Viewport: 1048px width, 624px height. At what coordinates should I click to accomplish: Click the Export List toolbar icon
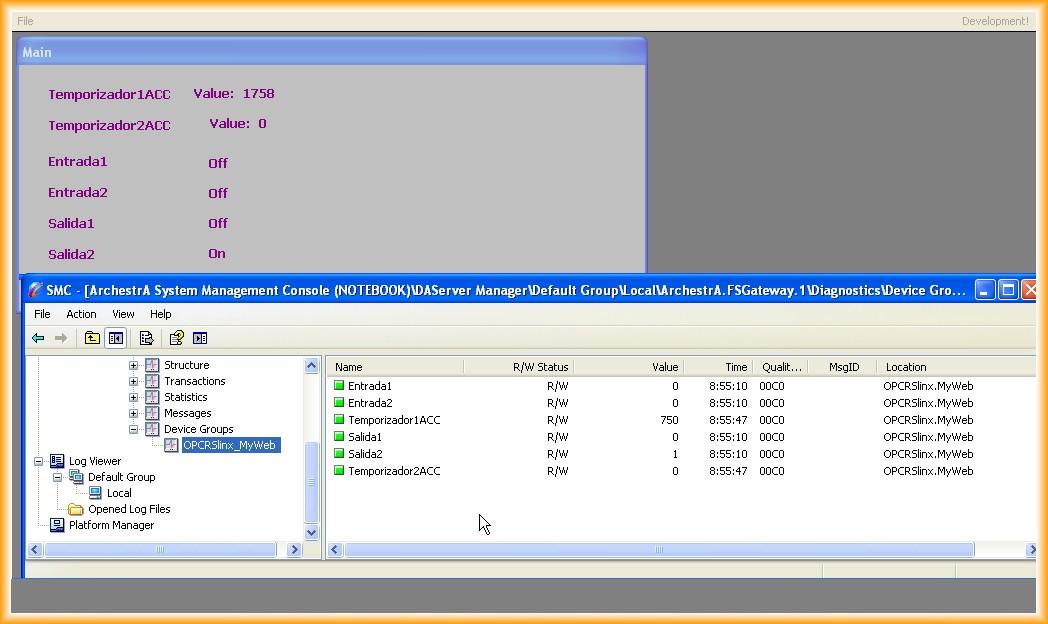(x=146, y=338)
